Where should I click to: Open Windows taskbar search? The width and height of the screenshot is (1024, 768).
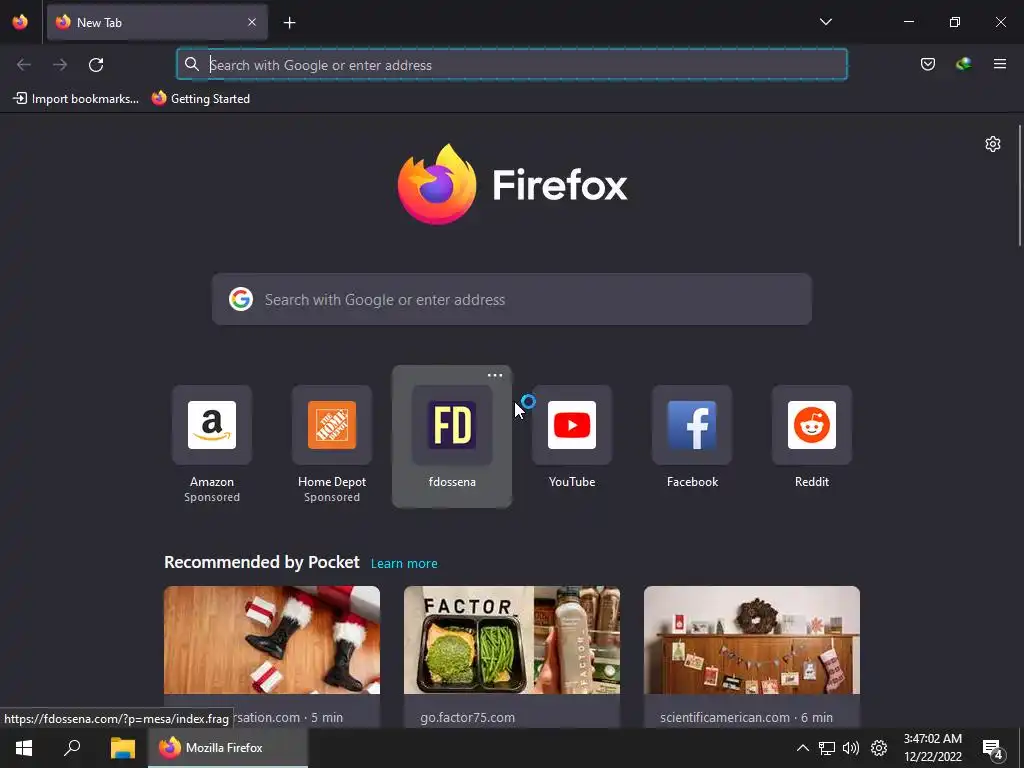(72, 748)
